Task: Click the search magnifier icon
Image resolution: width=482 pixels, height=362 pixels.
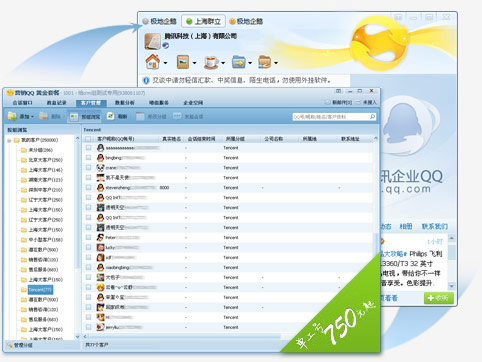Action: pyautogui.click(x=372, y=116)
